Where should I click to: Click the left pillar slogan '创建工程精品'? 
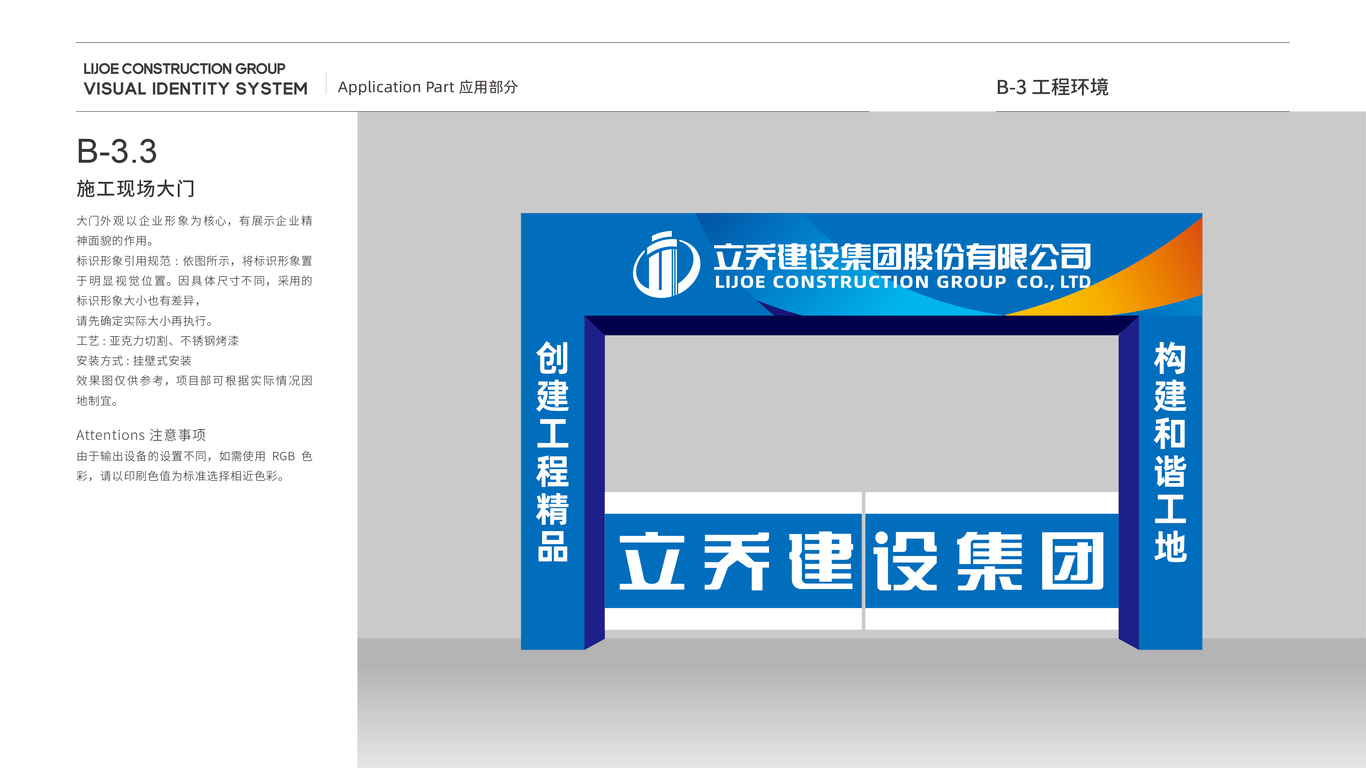[x=552, y=452]
